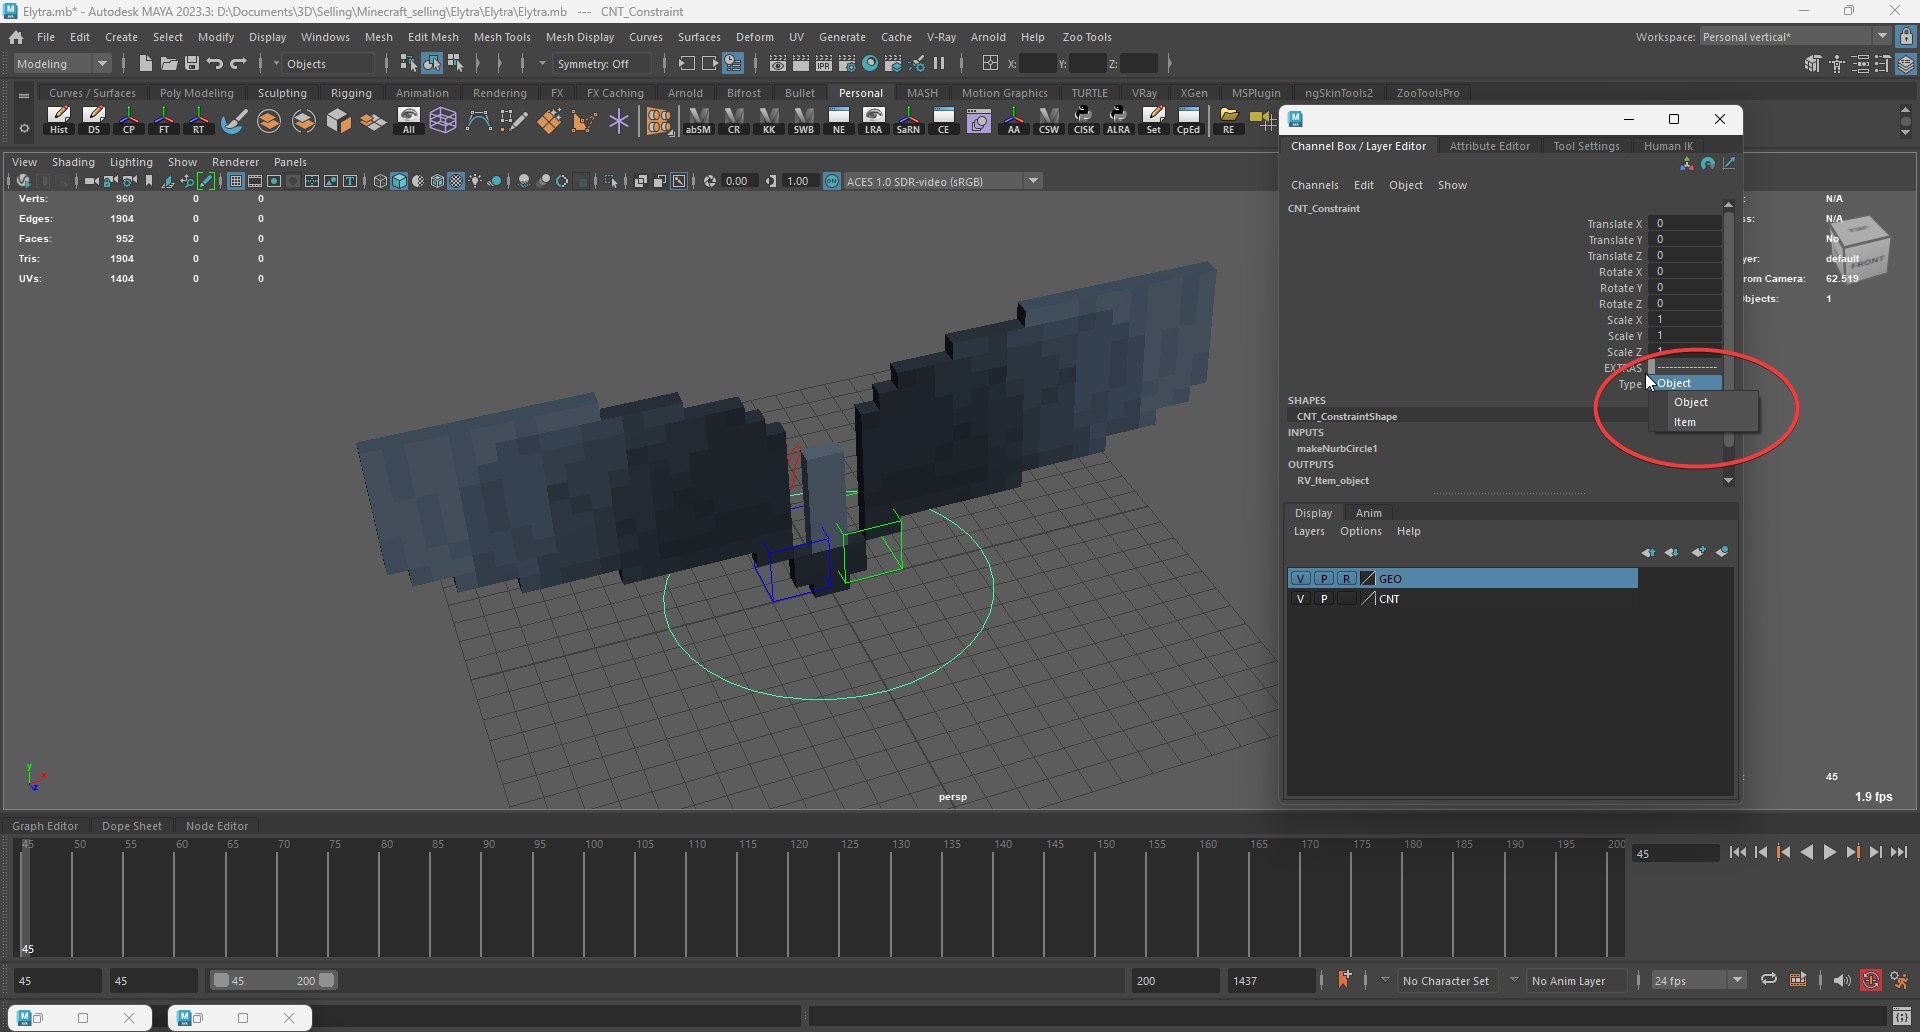
Task: Click the save scene icon
Action: coord(192,63)
